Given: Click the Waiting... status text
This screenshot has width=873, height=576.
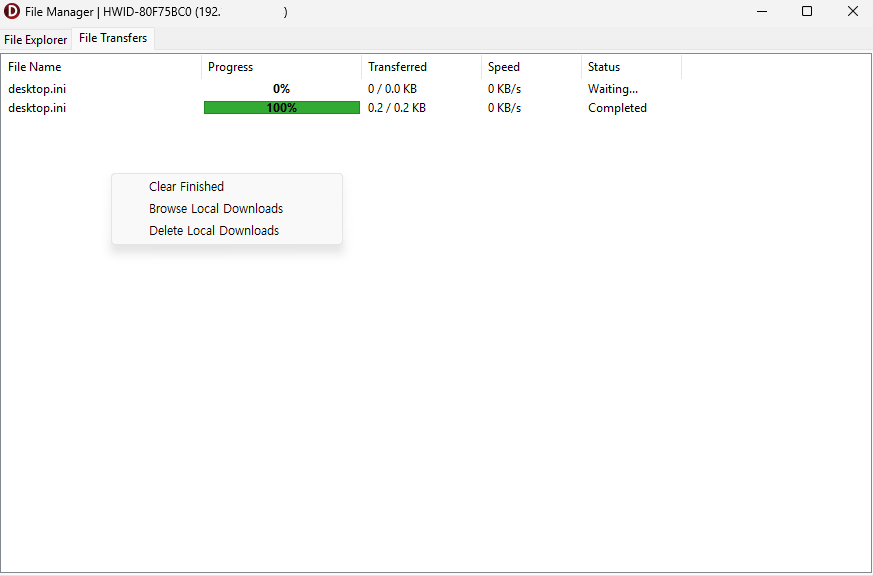Looking at the screenshot, I should coord(613,88).
